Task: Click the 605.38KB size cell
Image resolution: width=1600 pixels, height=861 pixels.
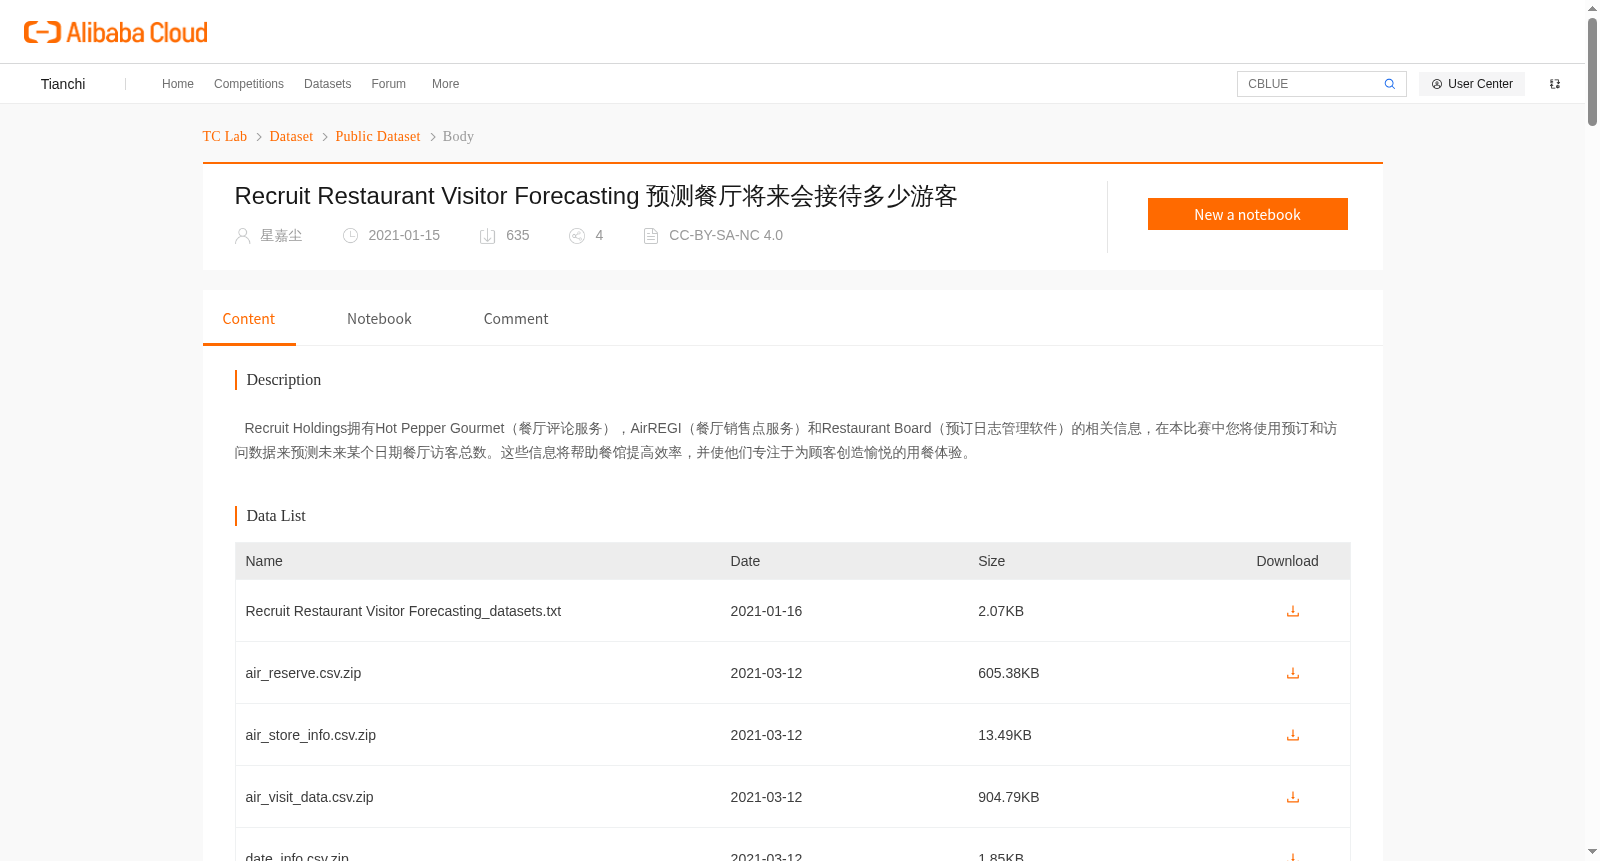Action: (x=1009, y=673)
